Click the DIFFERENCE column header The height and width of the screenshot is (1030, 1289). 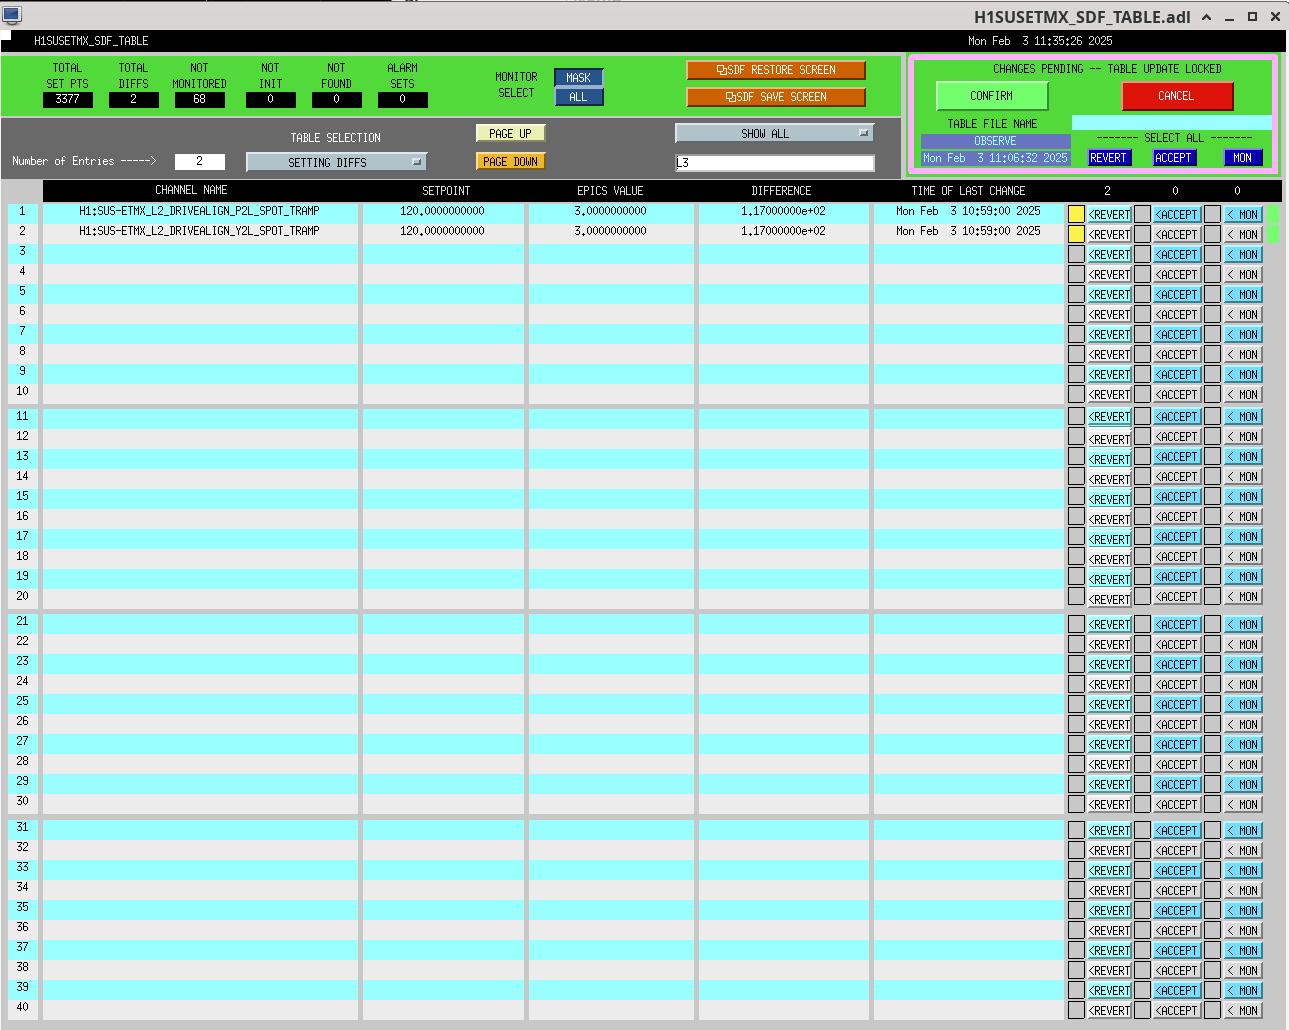tap(782, 190)
